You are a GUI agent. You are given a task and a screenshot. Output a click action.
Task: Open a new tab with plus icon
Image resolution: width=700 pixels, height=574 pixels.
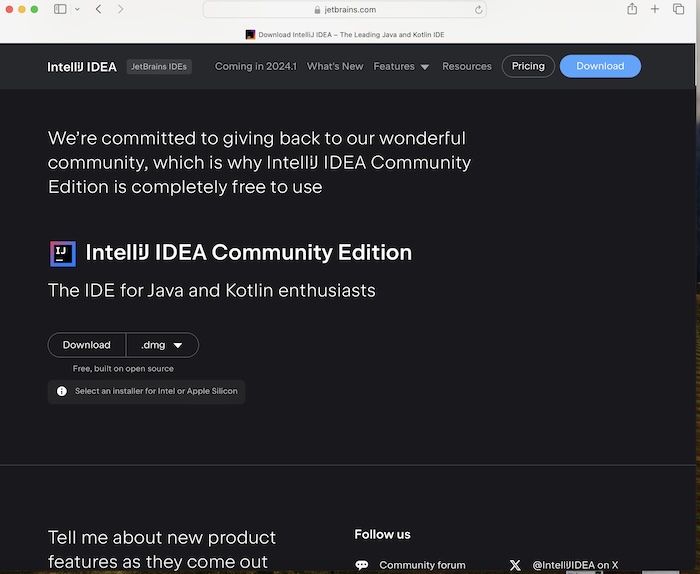[x=655, y=9]
